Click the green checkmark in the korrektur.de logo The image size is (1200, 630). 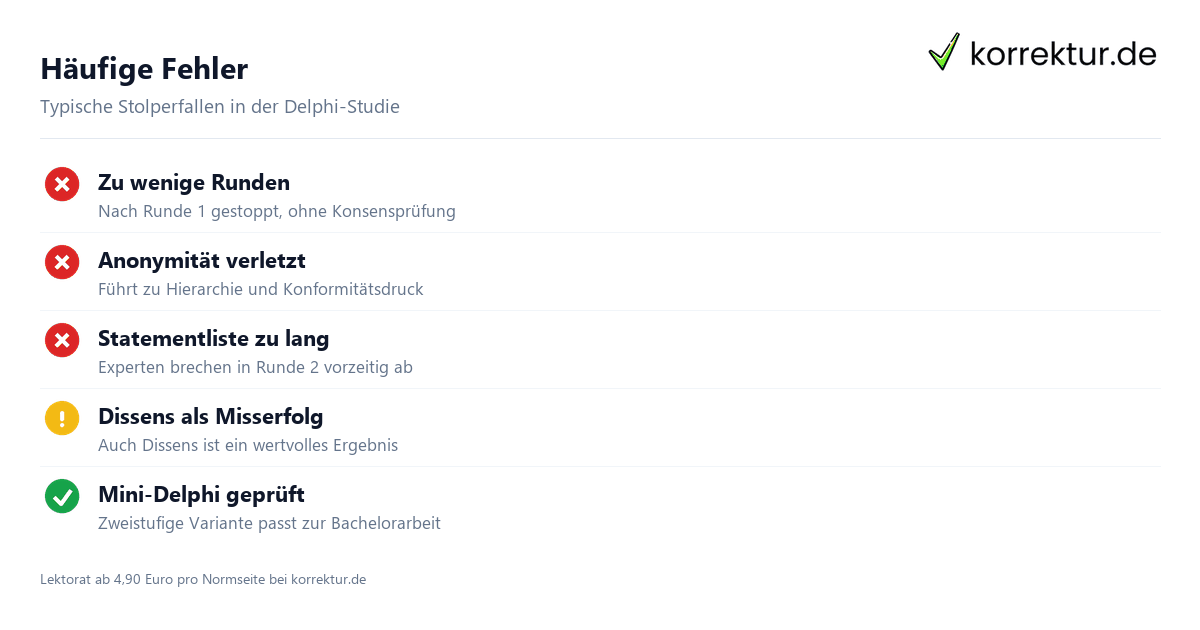coord(944,51)
